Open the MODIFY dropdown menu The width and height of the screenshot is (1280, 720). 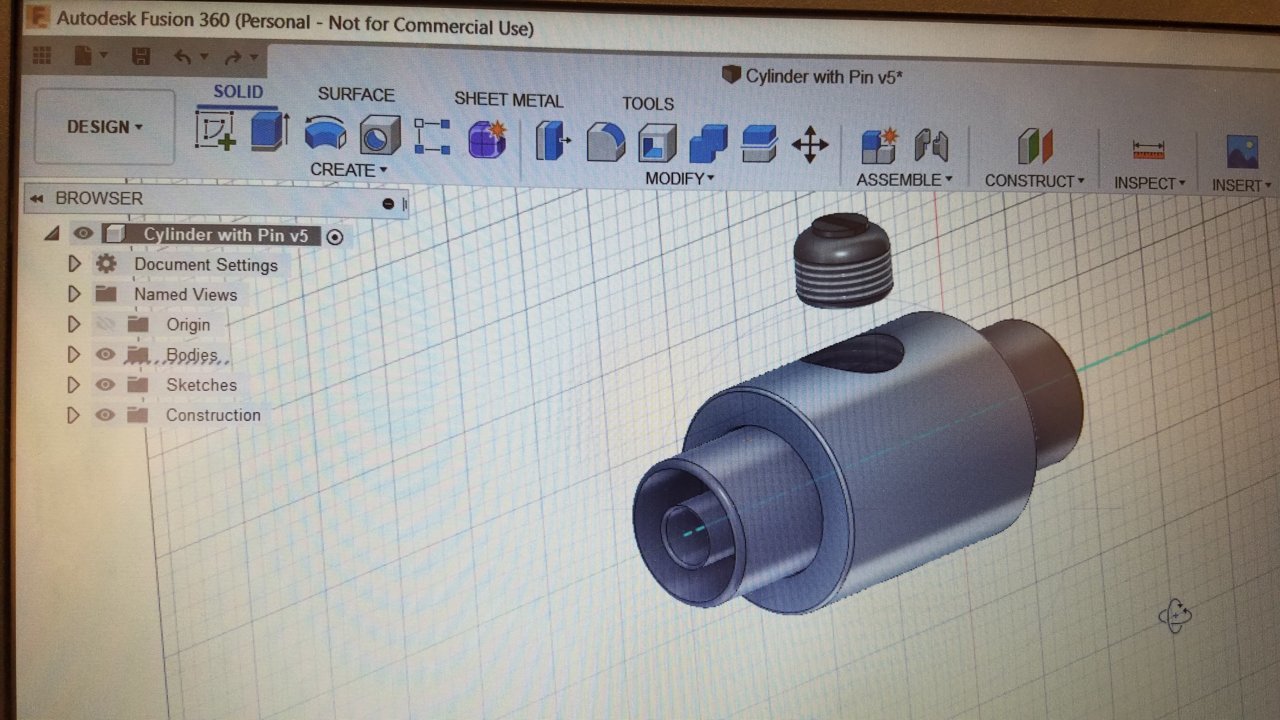[680, 179]
